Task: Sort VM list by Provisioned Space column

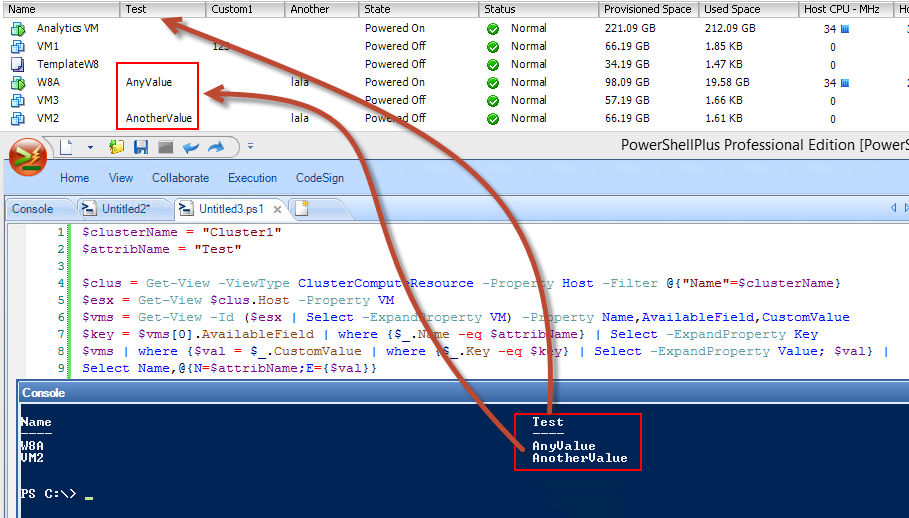Action: coord(648,9)
